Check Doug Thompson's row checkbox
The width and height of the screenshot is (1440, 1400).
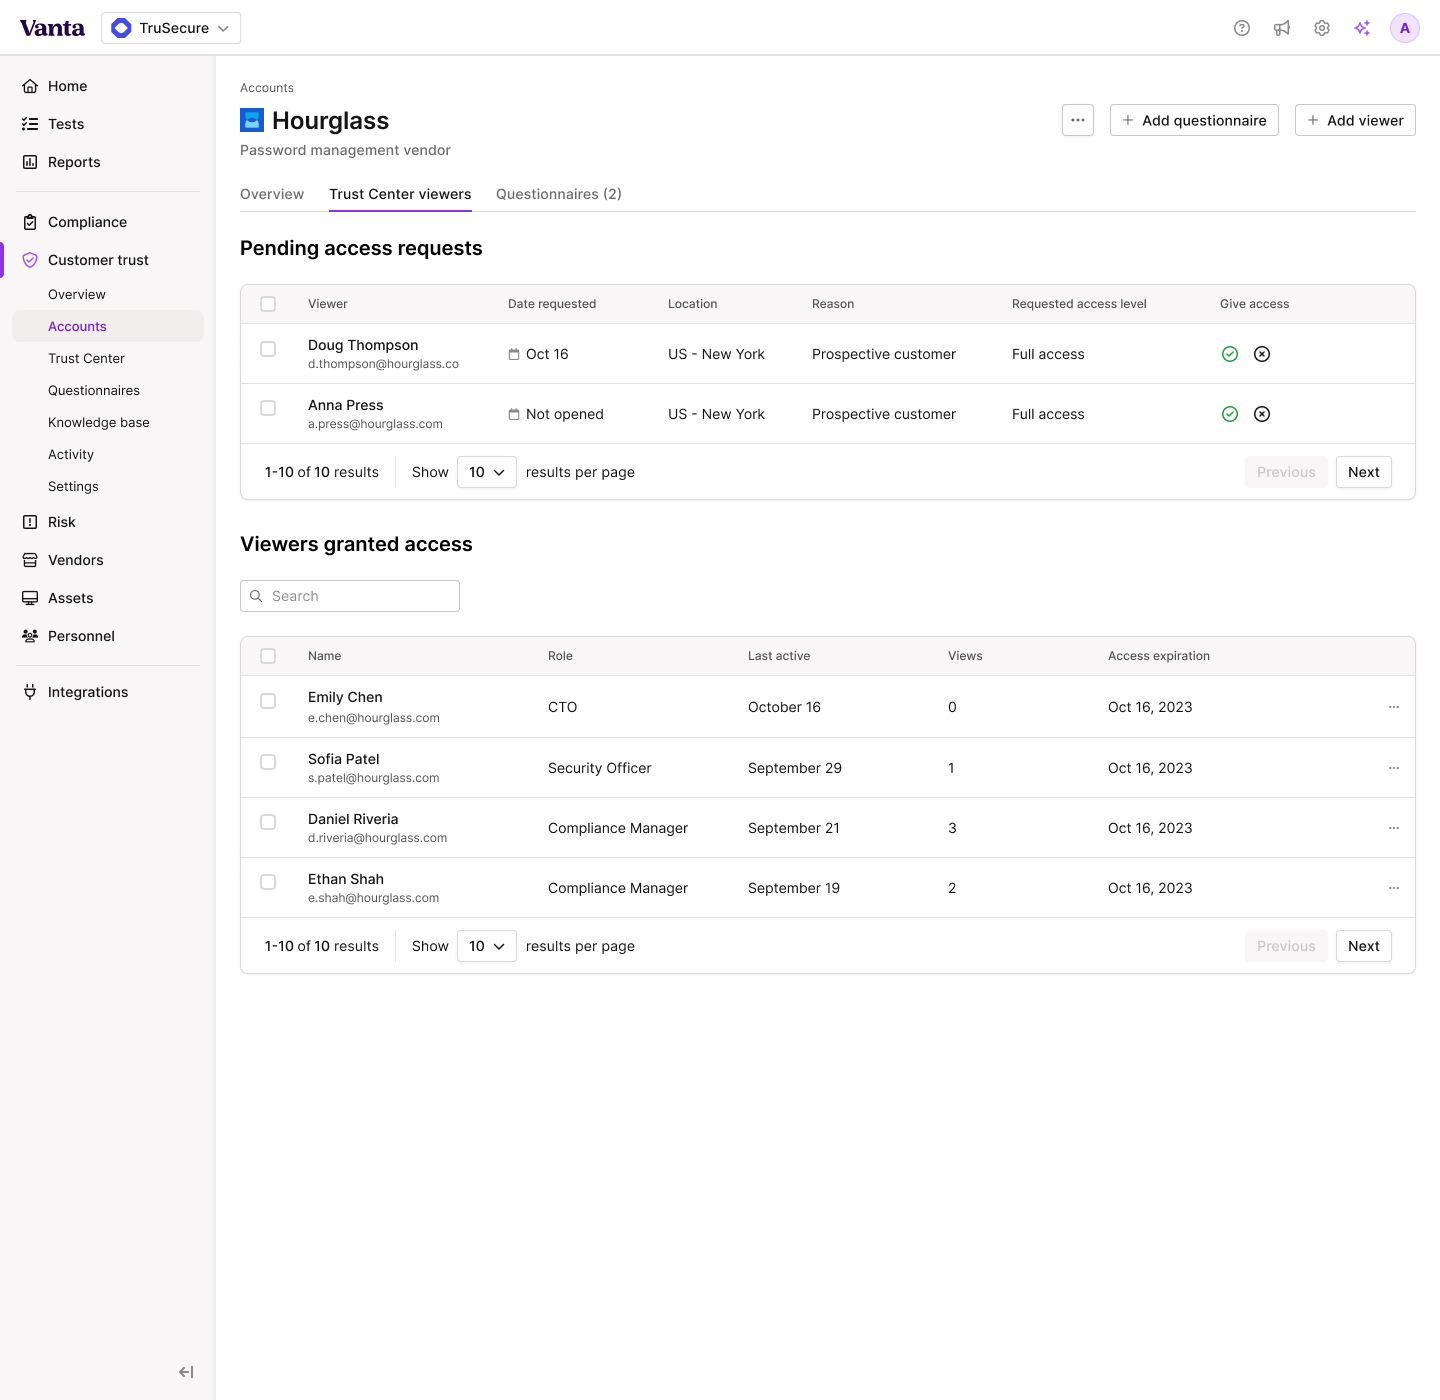coord(268,349)
